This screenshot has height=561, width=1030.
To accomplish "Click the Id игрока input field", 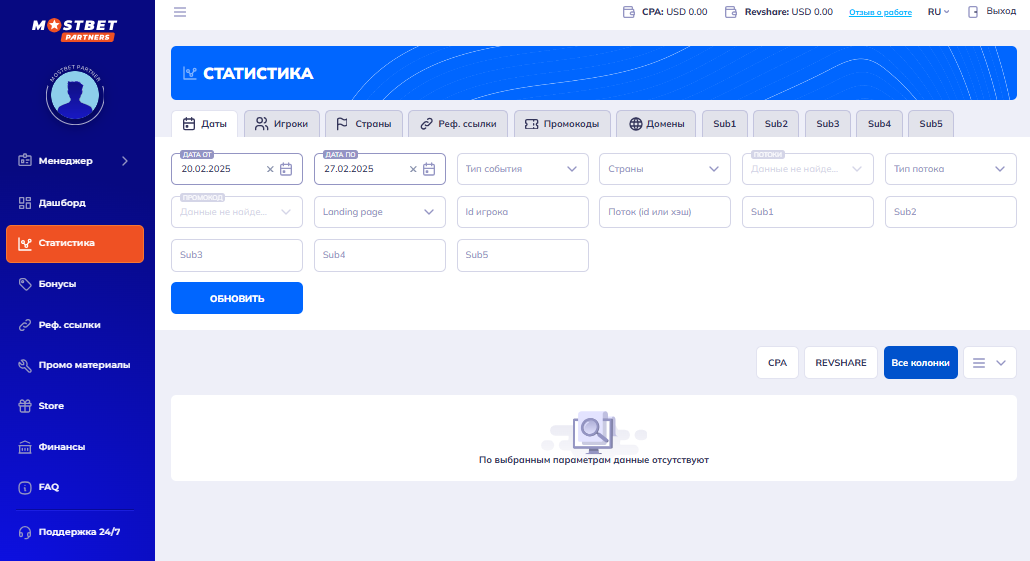I will tap(522, 212).
